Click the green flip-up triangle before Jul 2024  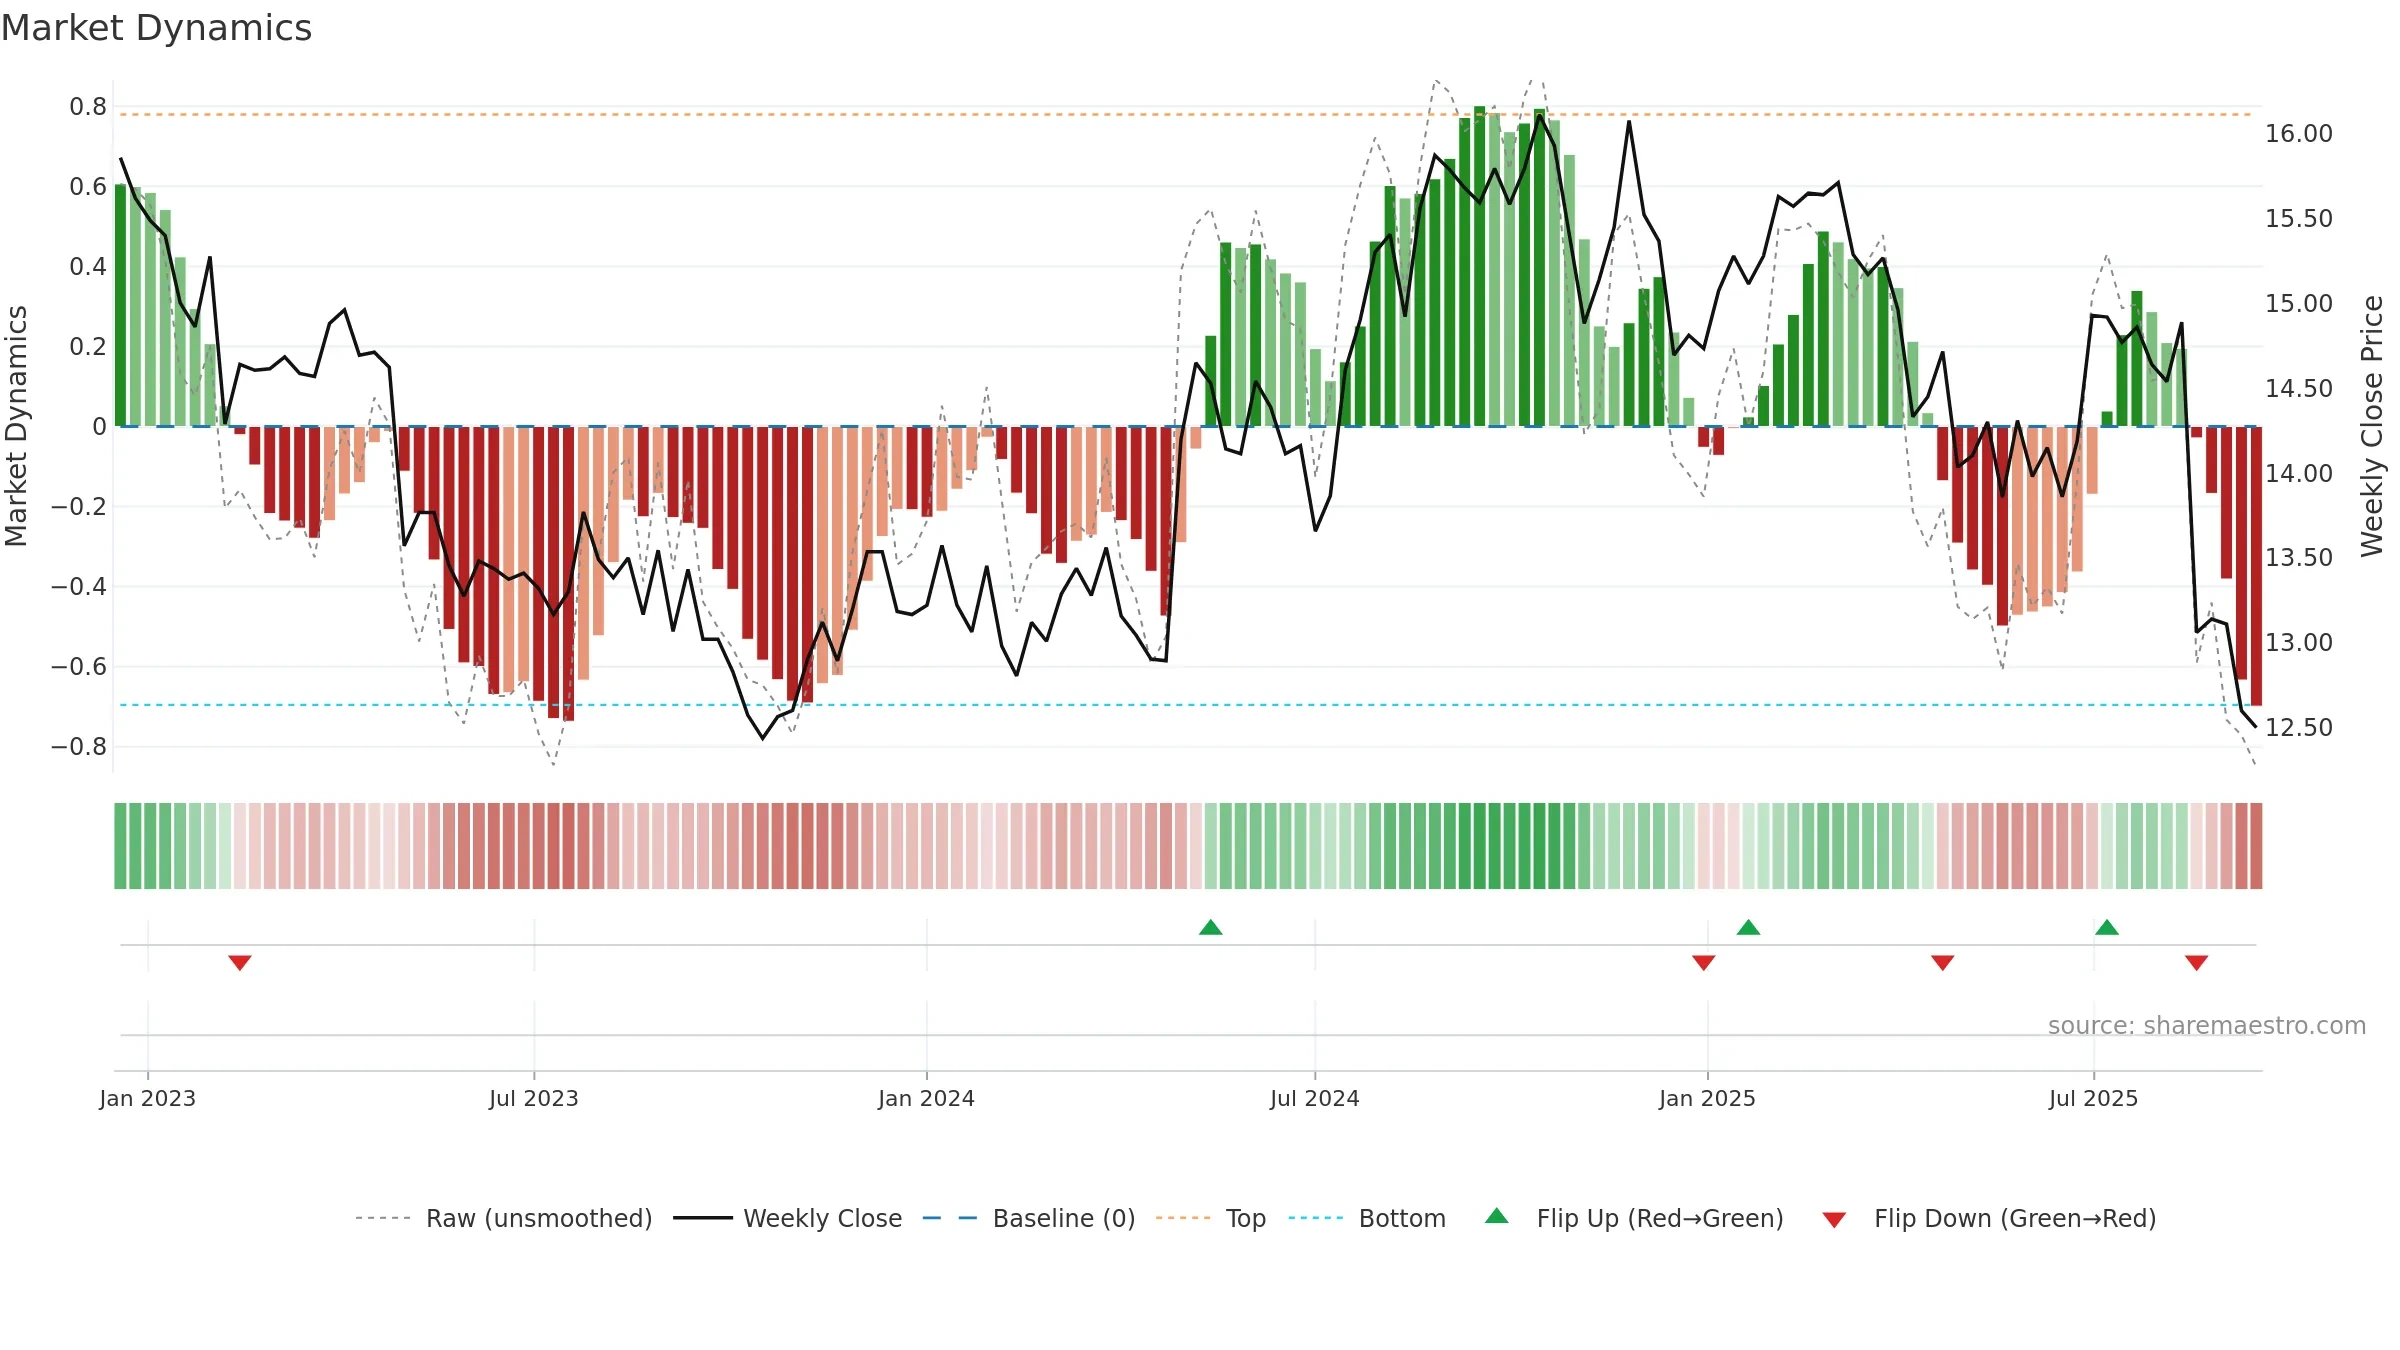1211,927
